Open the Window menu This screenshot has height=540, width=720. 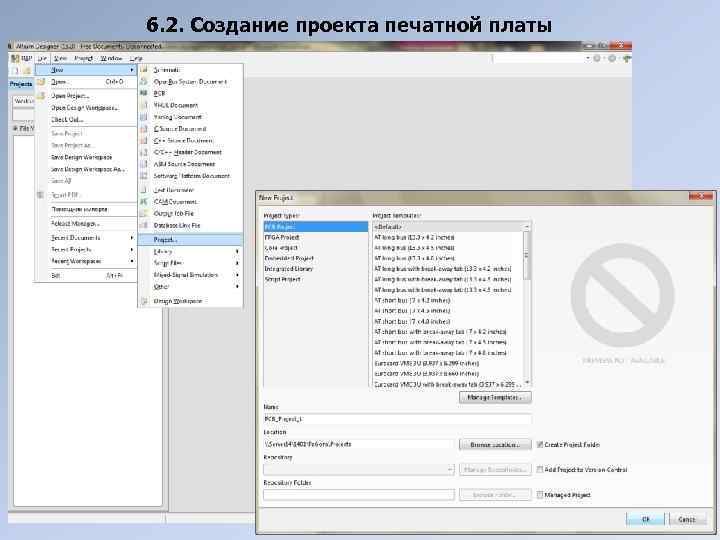pyautogui.click(x=111, y=58)
